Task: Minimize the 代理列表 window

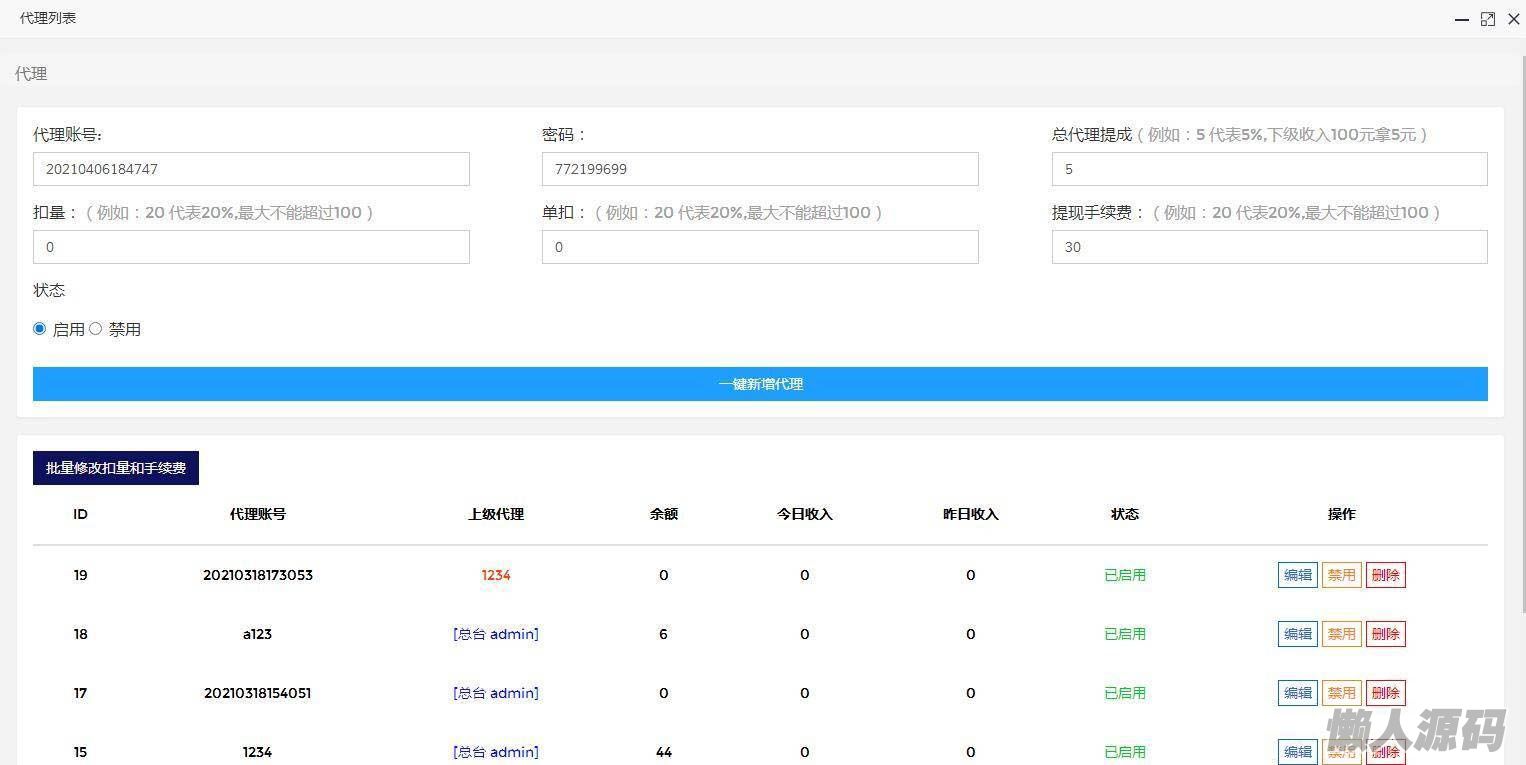Action: click(x=1462, y=19)
